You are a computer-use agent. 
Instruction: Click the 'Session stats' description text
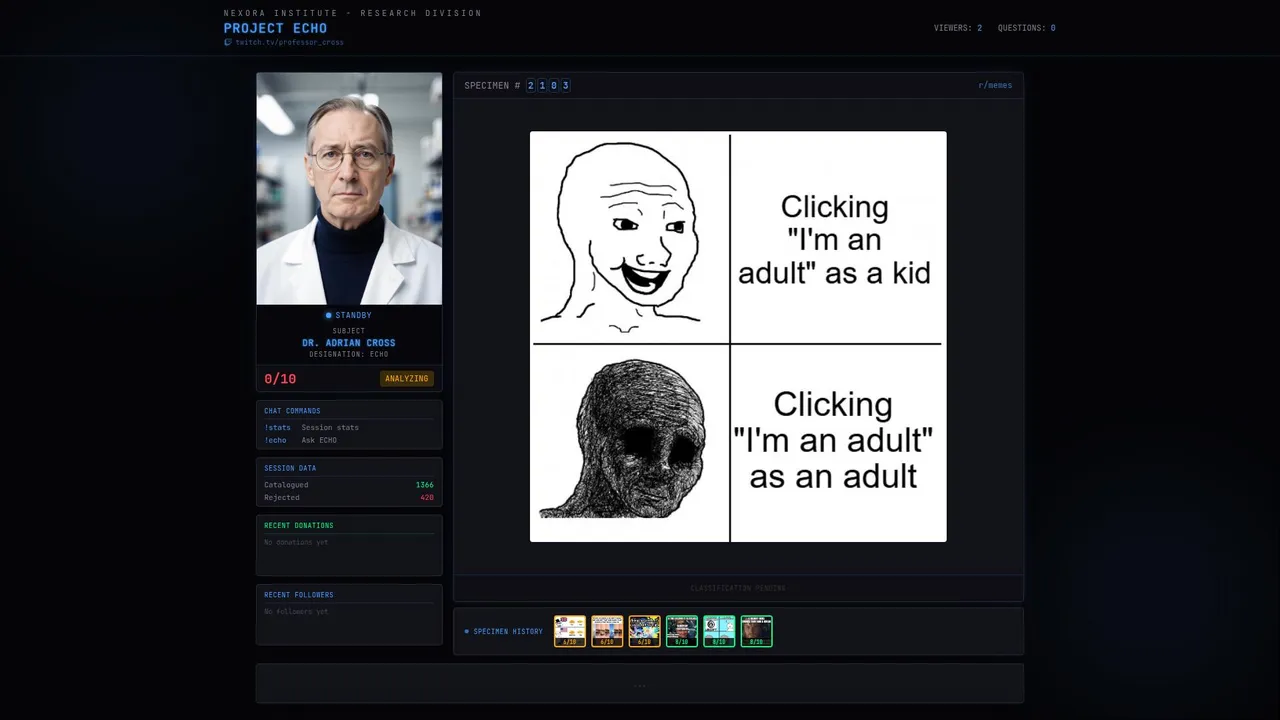(x=330, y=428)
